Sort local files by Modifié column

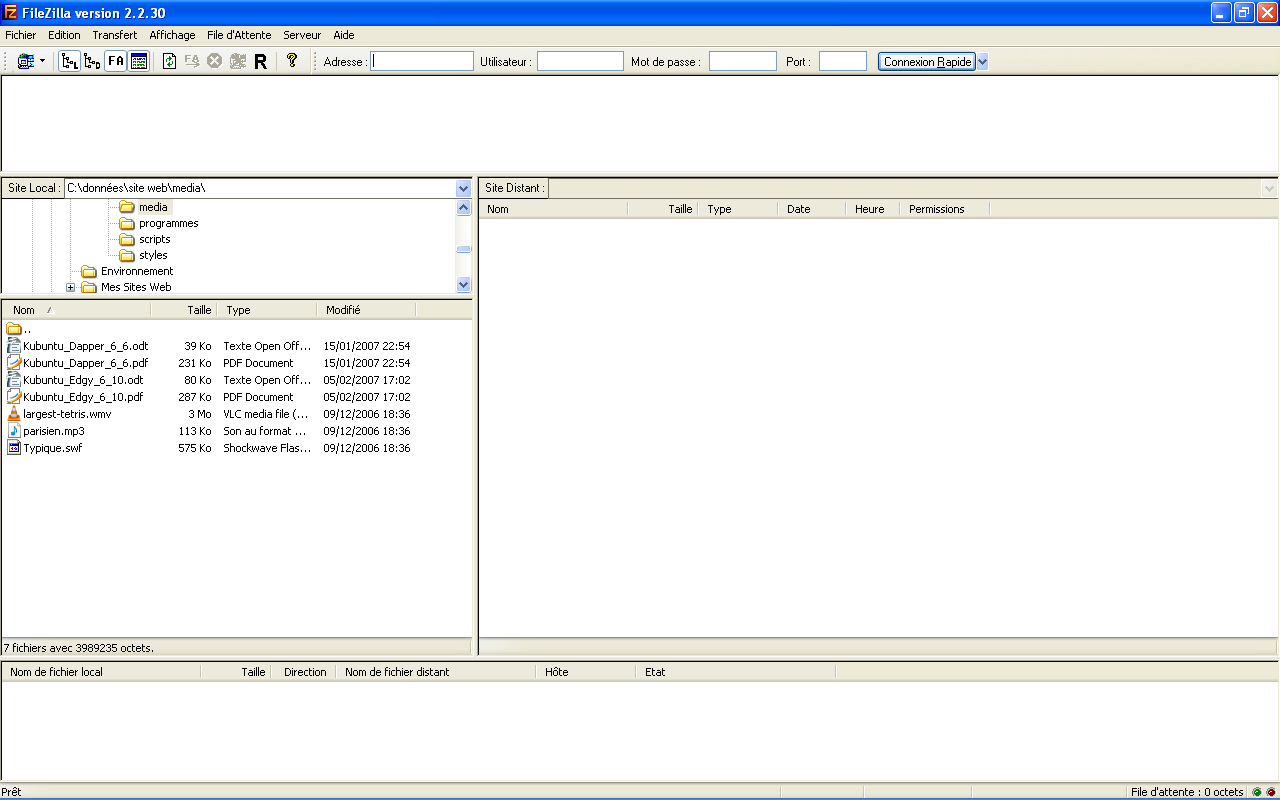click(x=366, y=310)
